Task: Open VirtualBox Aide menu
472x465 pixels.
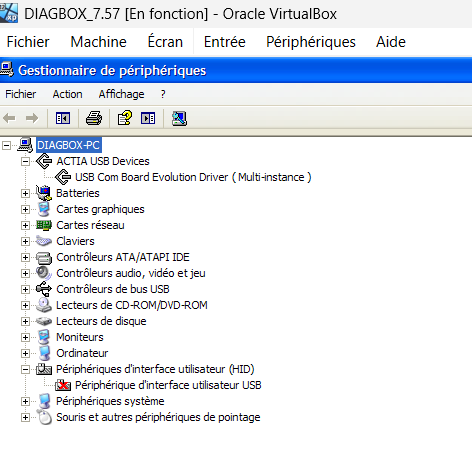Action: tap(391, 42)
